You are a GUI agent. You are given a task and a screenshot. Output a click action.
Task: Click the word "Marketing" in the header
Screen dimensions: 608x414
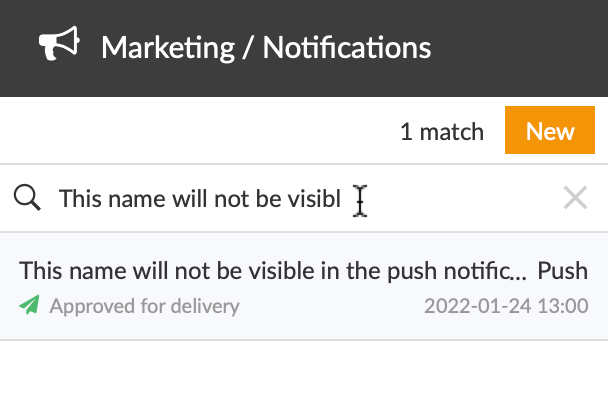pos(171,47)
